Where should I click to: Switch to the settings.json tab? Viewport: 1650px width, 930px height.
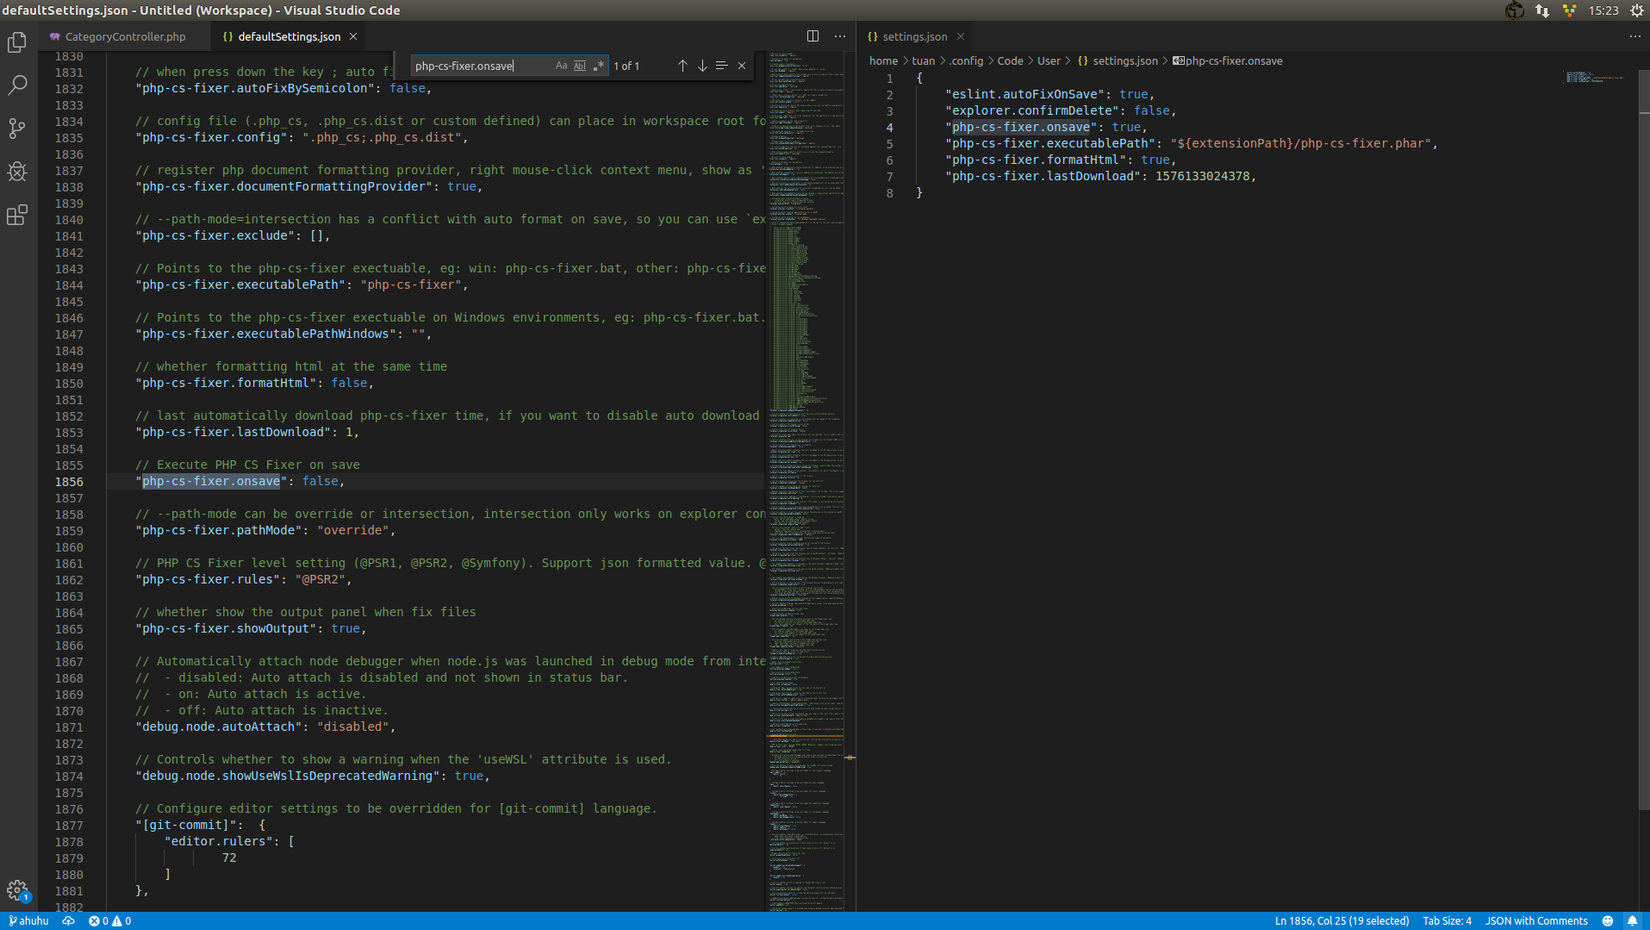pos(914,37)
